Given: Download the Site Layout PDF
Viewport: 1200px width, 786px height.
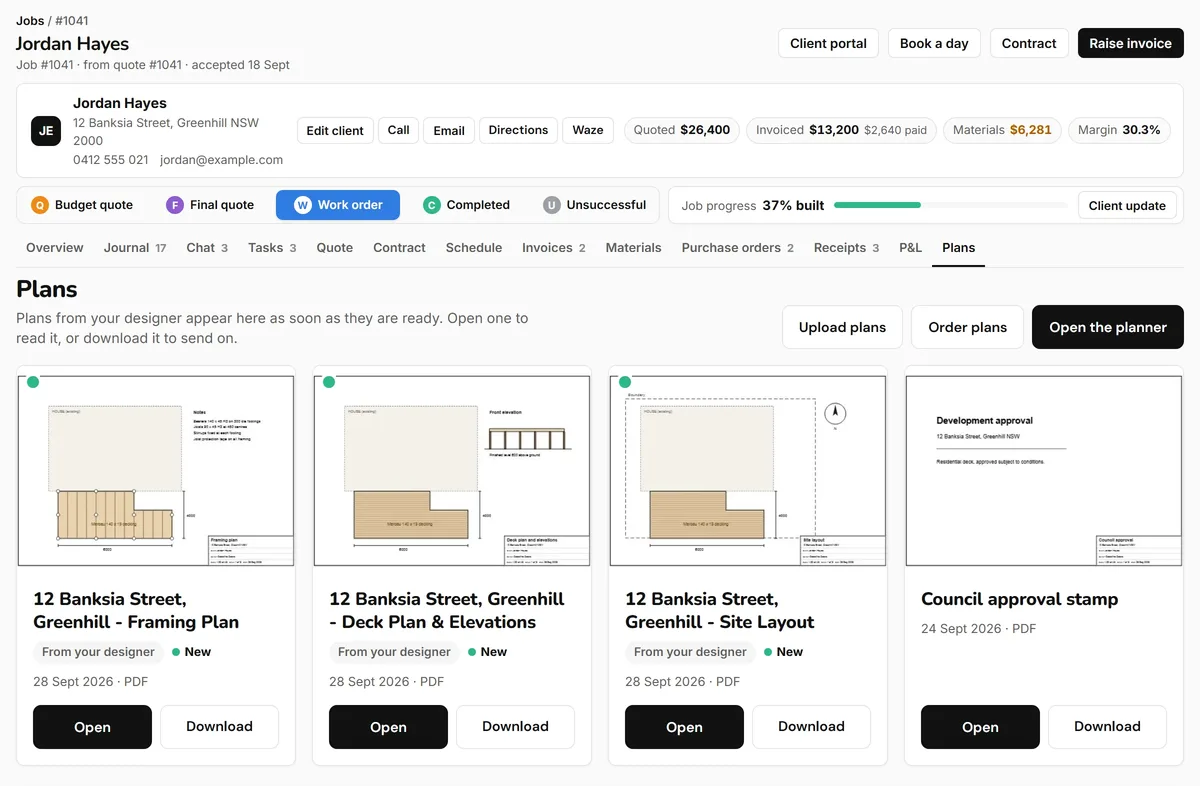Looking at the screenshot, I should [811, 727].
